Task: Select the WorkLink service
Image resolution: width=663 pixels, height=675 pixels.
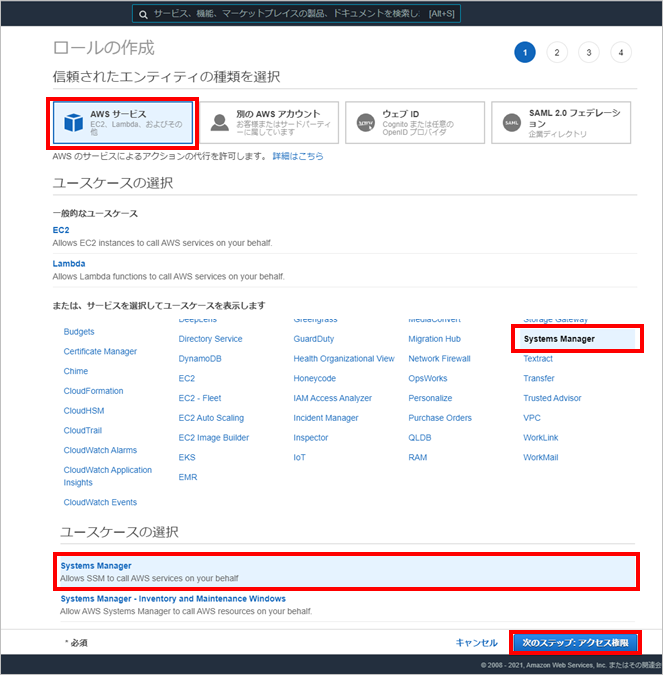Action: pyautogui.click(x=541, y=438)
